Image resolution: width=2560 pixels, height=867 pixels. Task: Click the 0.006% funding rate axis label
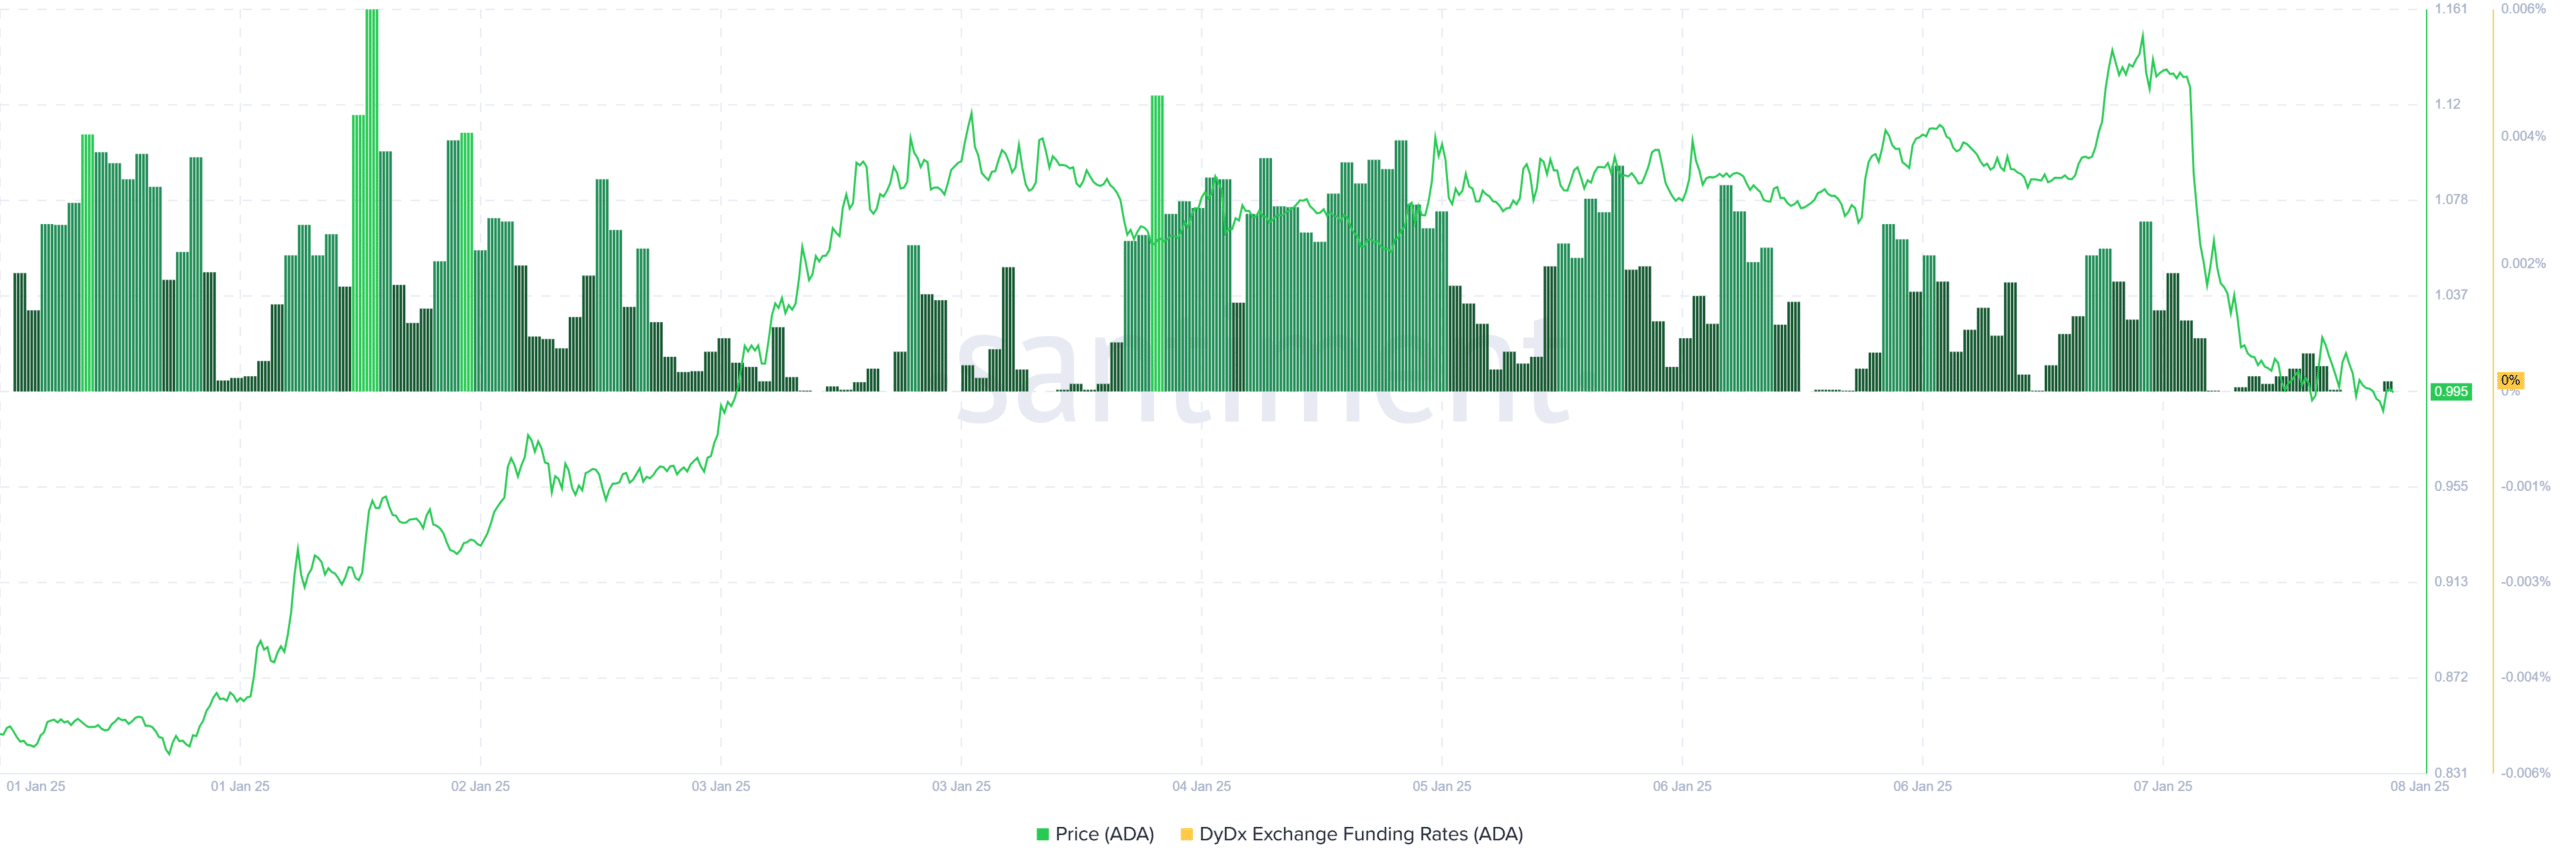coord(2523,9)
